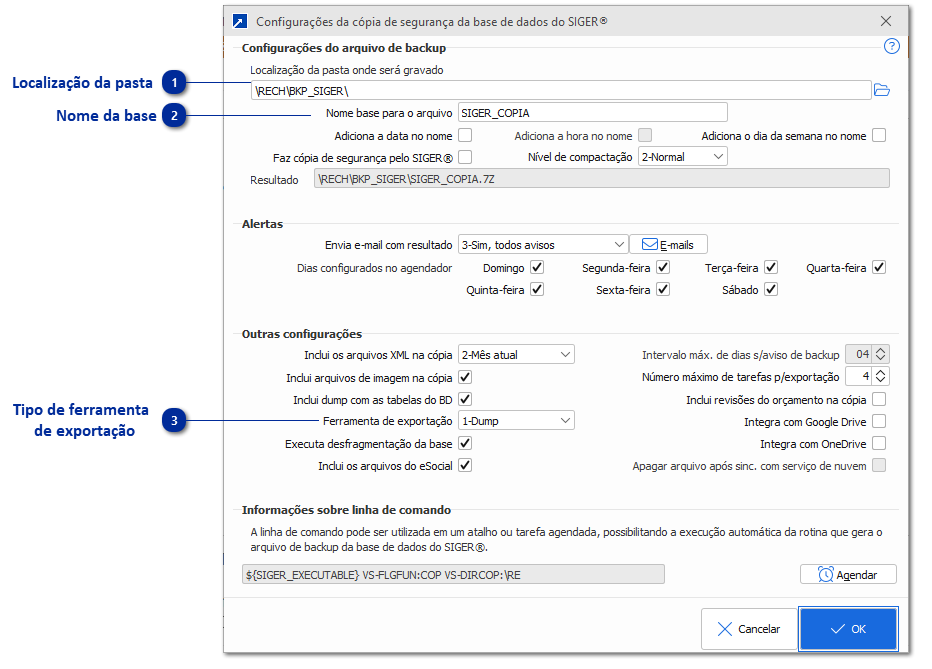
Task: Click the 'Nome base para o arquivo' field
Action: tap(592, 113)
